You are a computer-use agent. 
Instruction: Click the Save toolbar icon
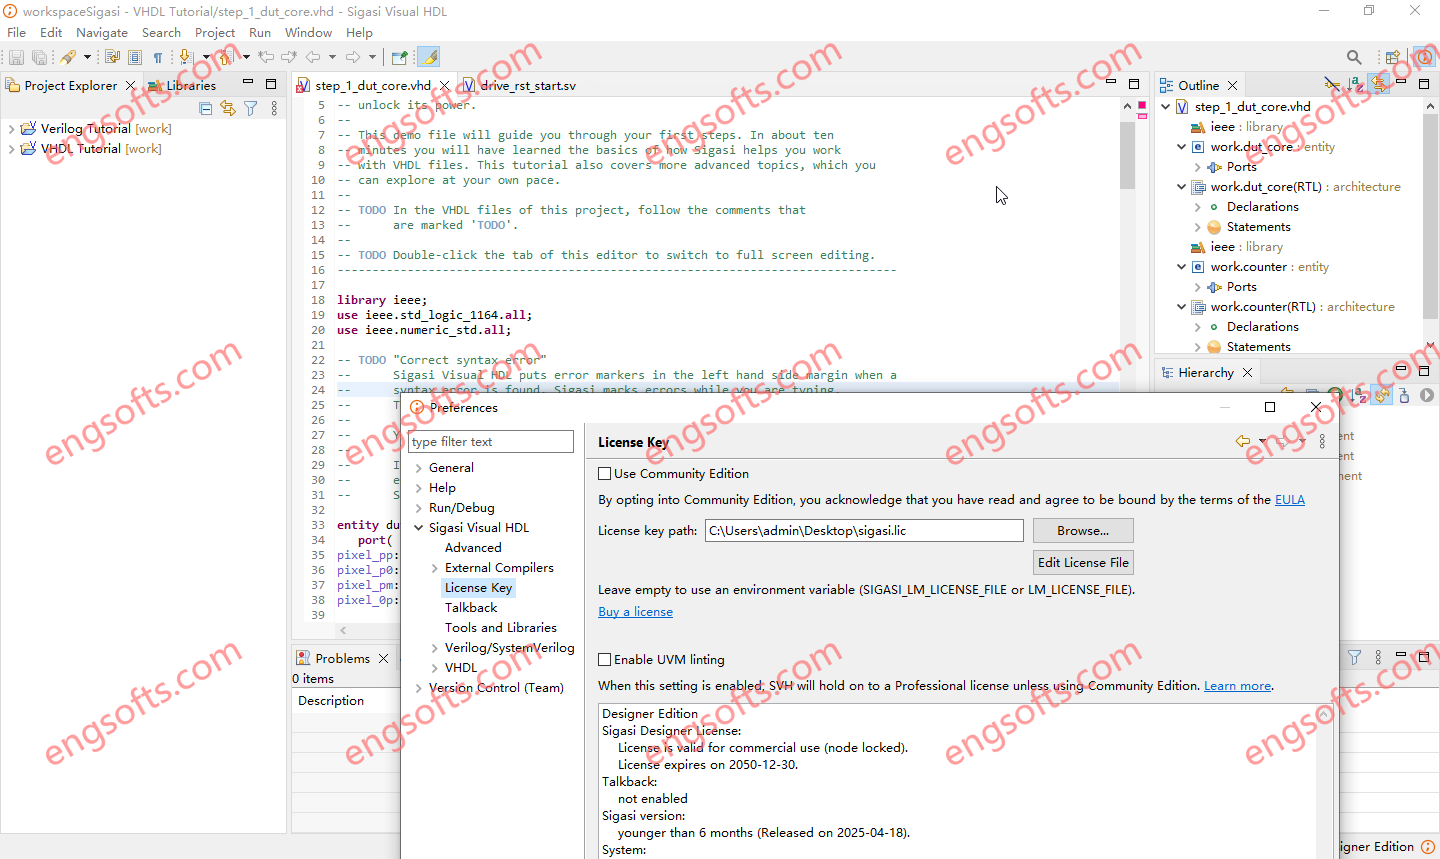pos(16,57)
